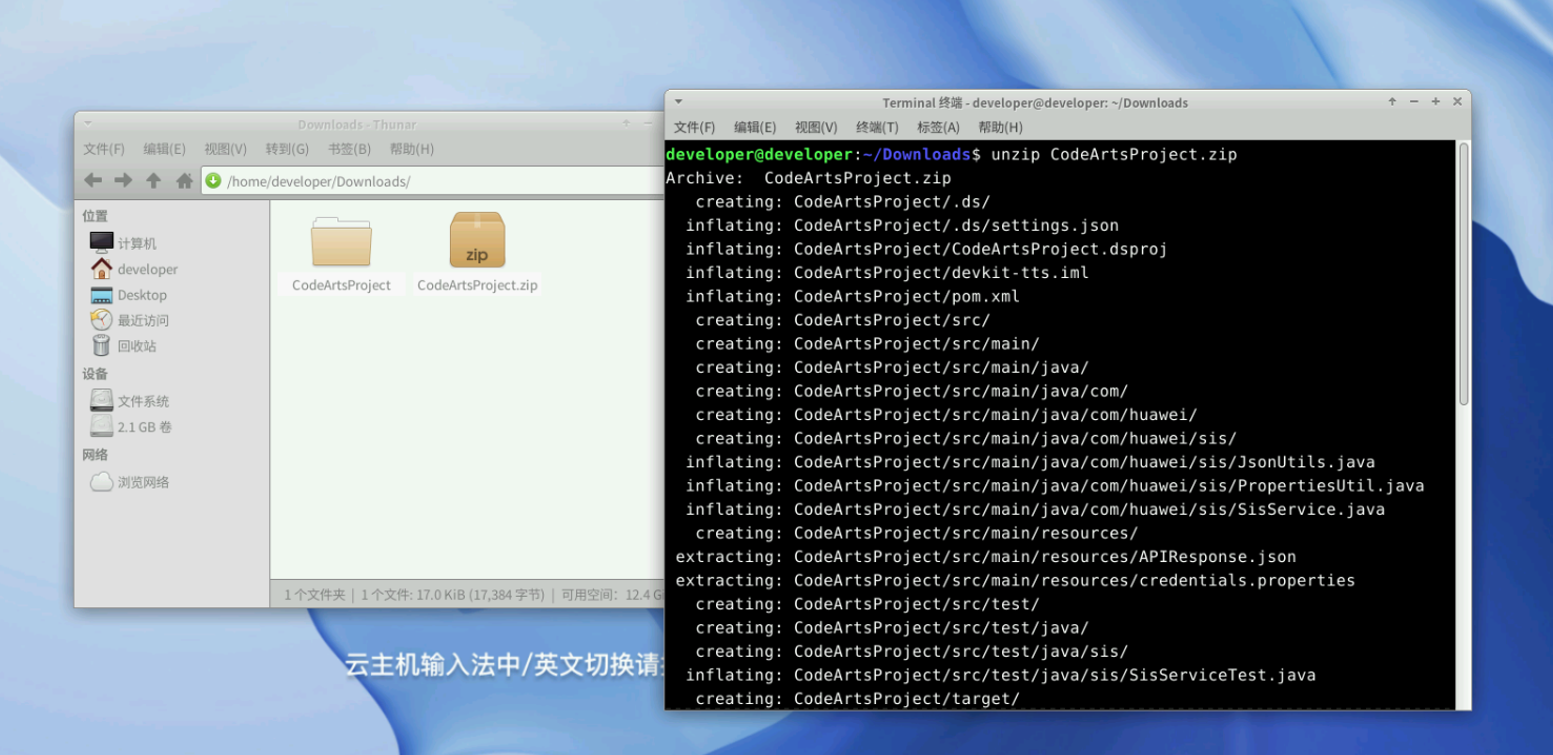Open Terminal 帮助(H) menu

pos(1000,127)
